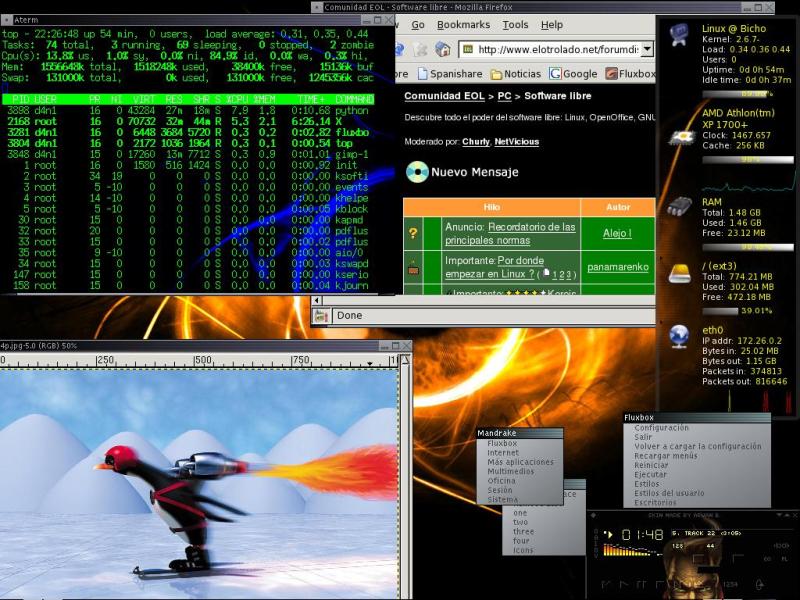800x600 pixels.
Task: Open author Alejo! profile link
Action: coord(617,233)
